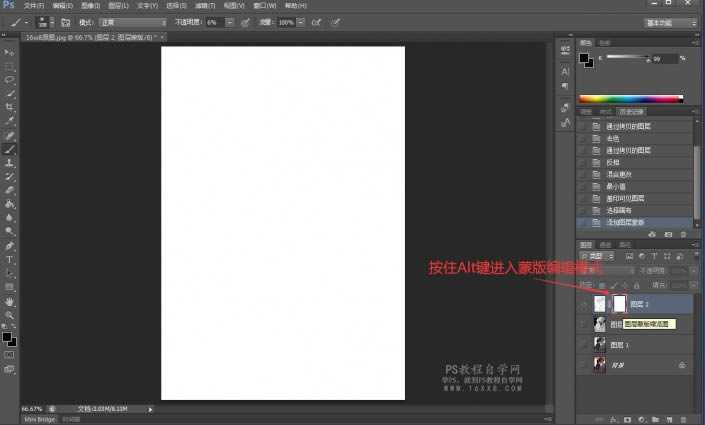Select the Crop tool

coord(10,106)
